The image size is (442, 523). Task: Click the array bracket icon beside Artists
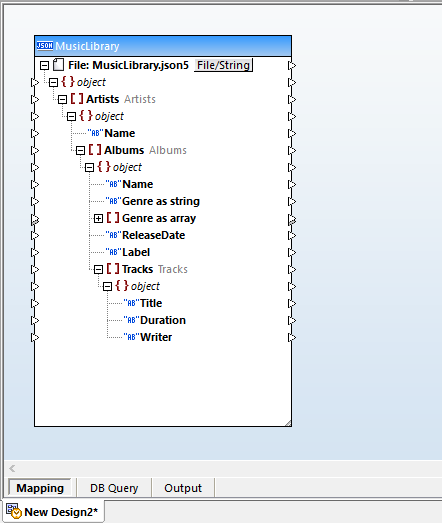point(77,99)
